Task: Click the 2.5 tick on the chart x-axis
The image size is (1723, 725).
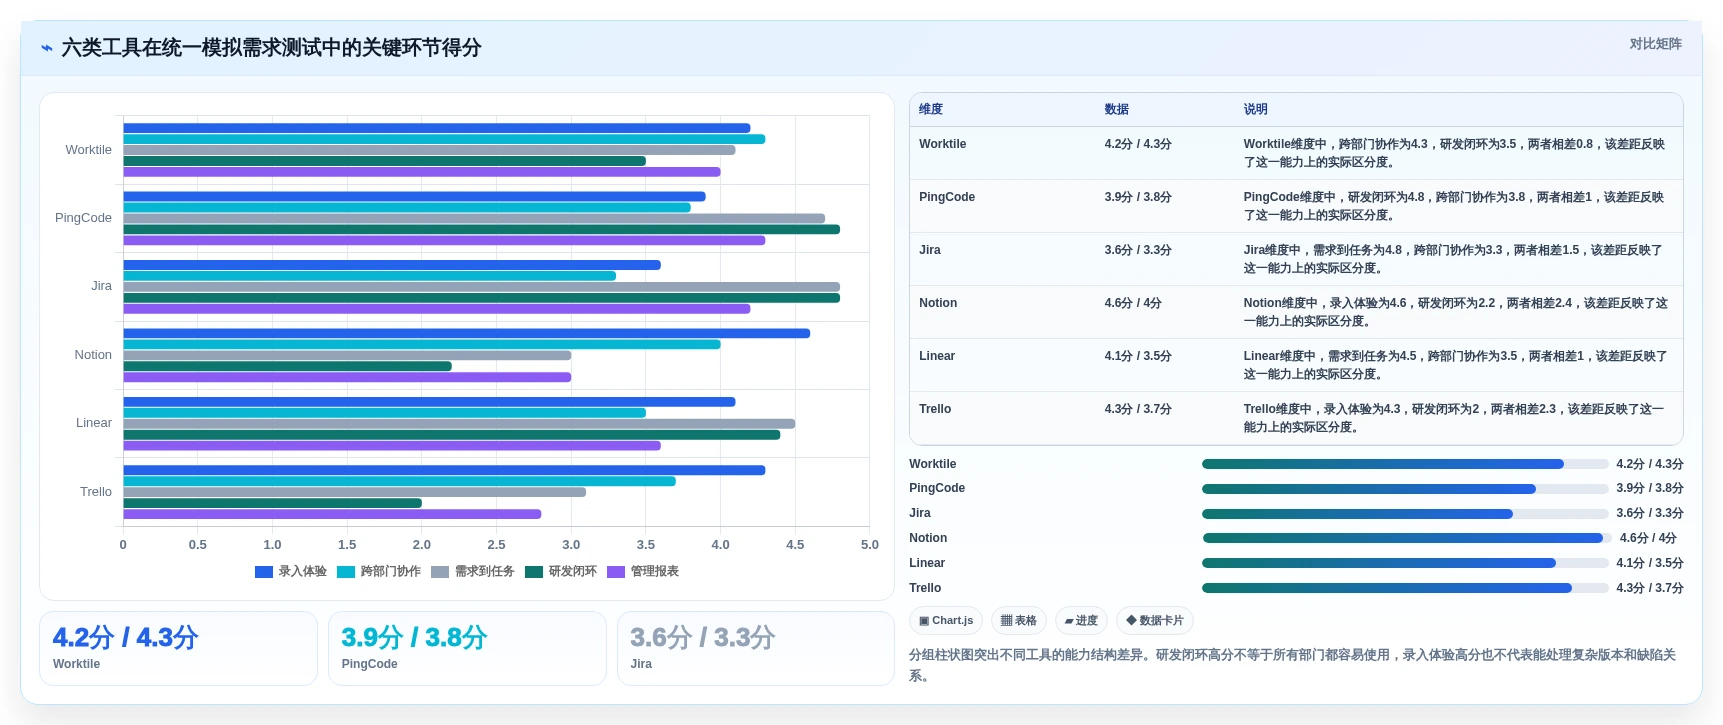Action: 497,545
